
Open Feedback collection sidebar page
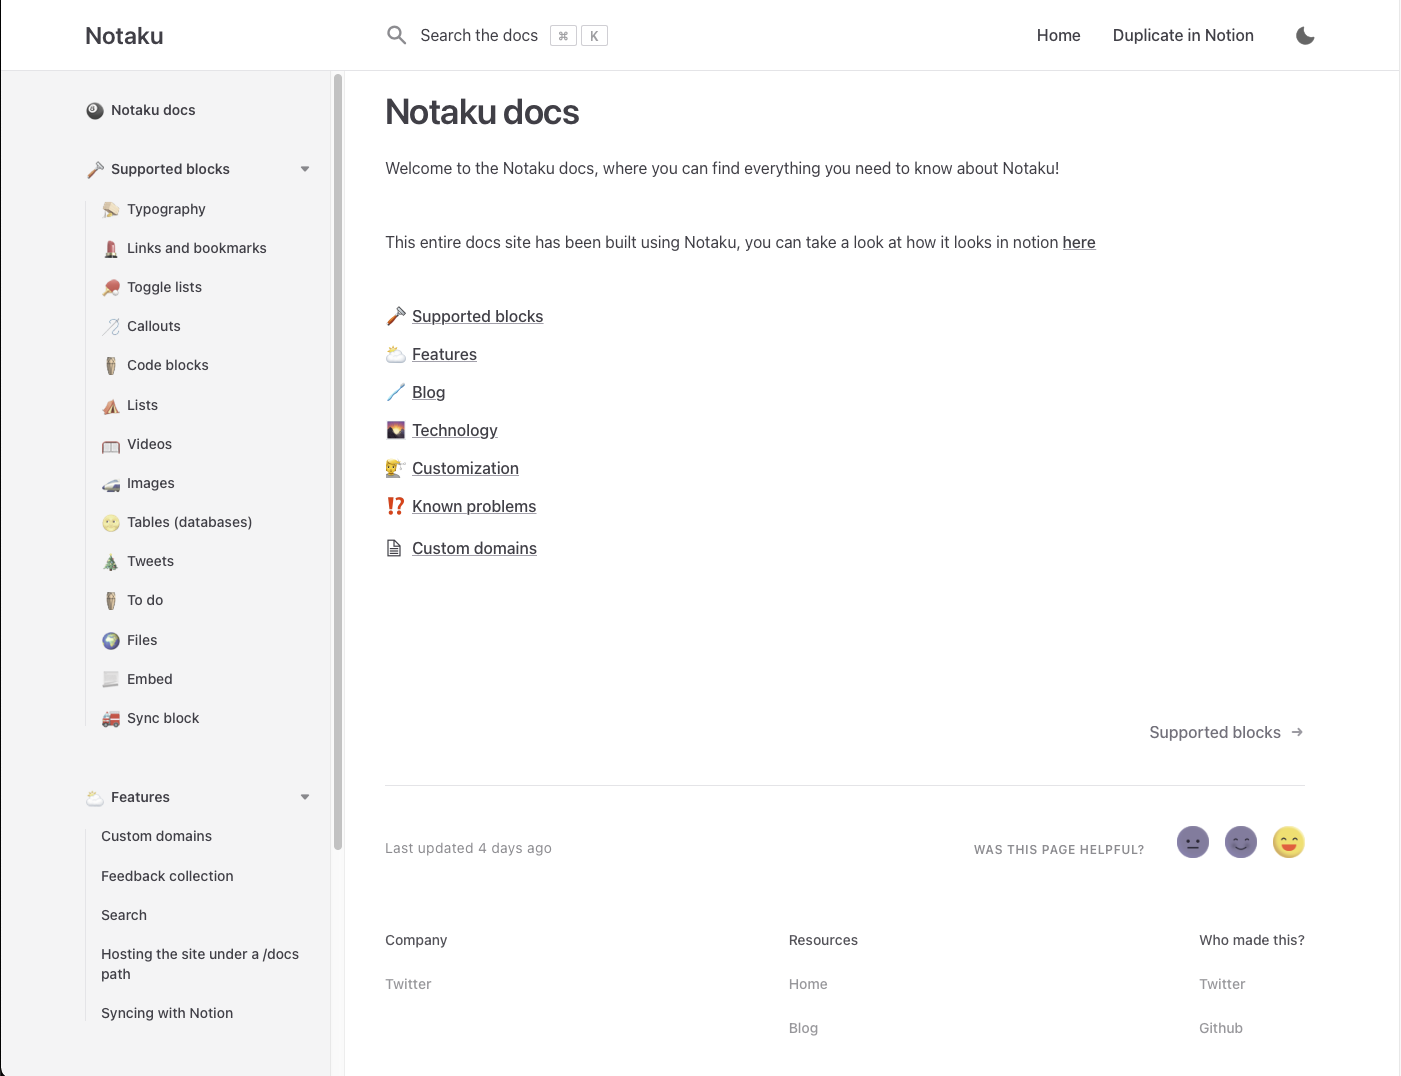[167, 876]
